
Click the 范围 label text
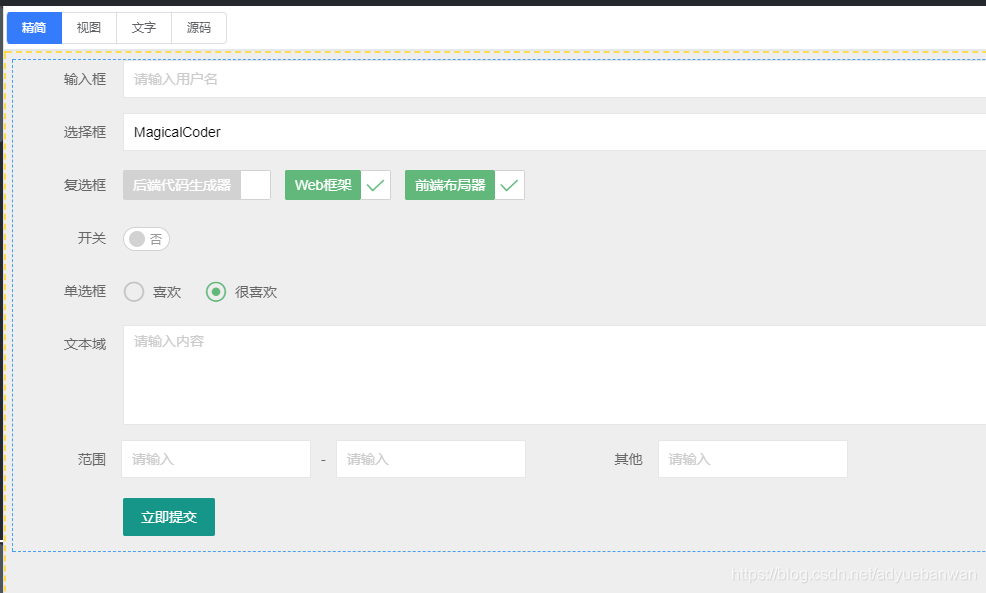coord(92,459)
